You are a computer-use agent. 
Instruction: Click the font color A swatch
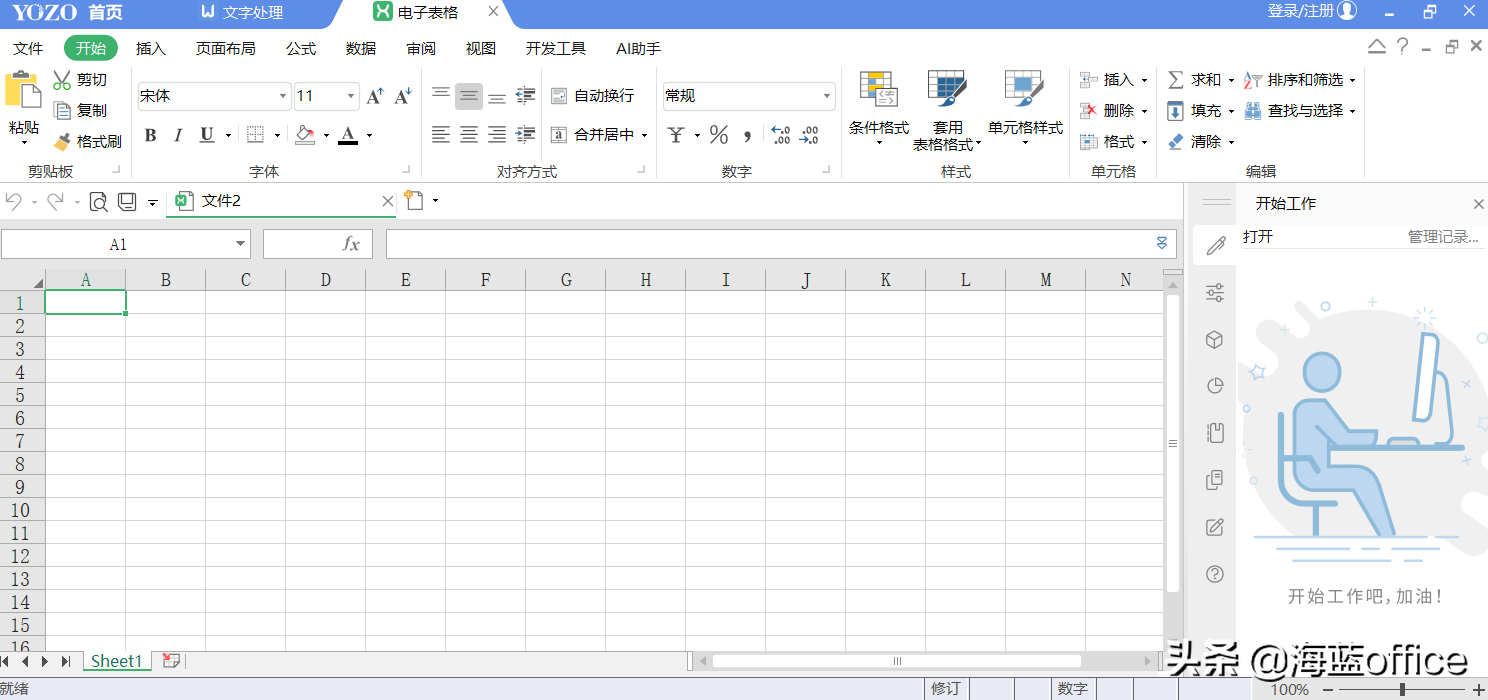click(x=348, y=135)
